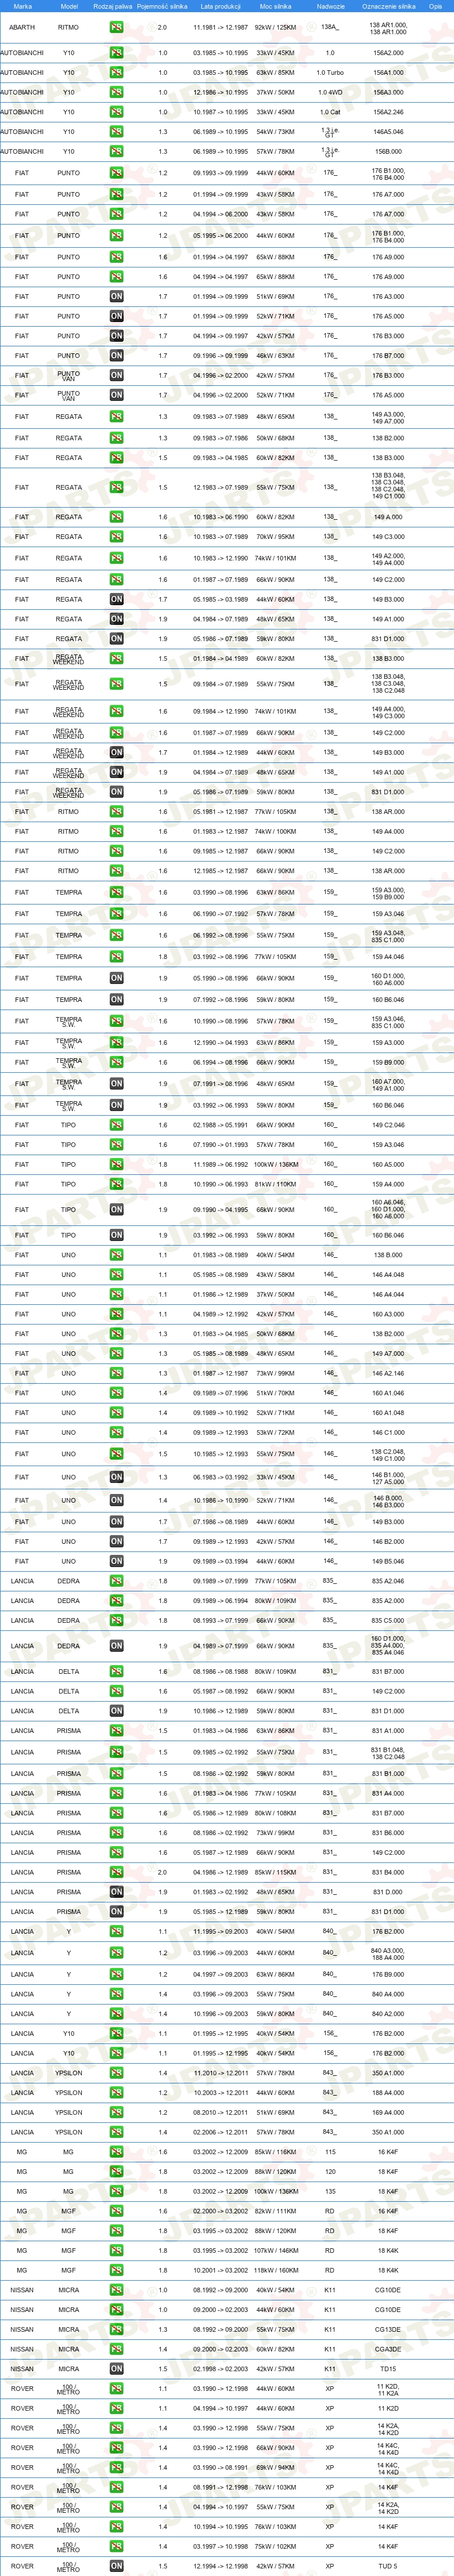Click petrol icon in MG MGF 118kW / 160KM row
The height and width of the screenshot is (2576, 454).
117,2270
